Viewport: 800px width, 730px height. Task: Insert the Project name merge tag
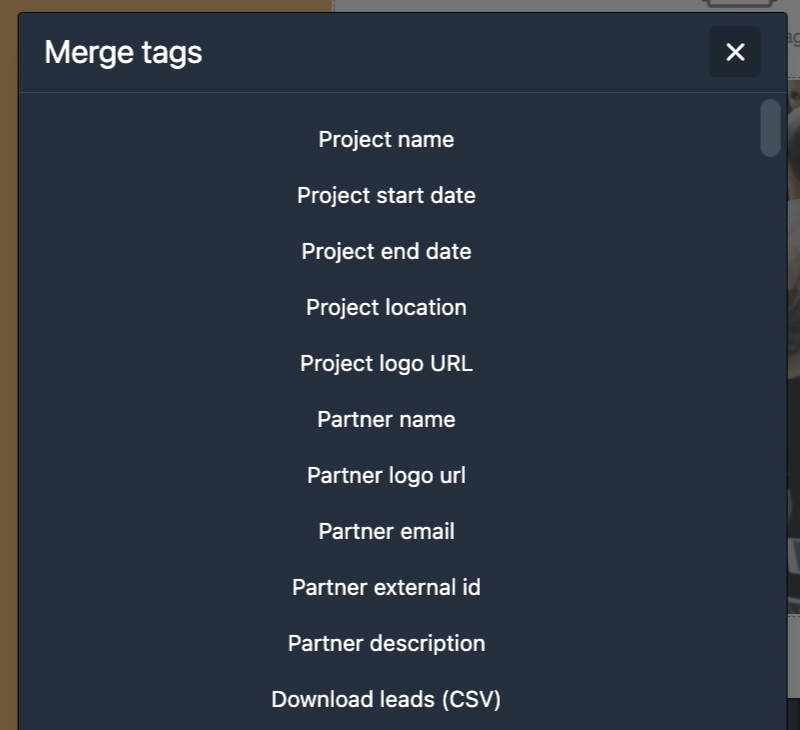pos(386,139)
